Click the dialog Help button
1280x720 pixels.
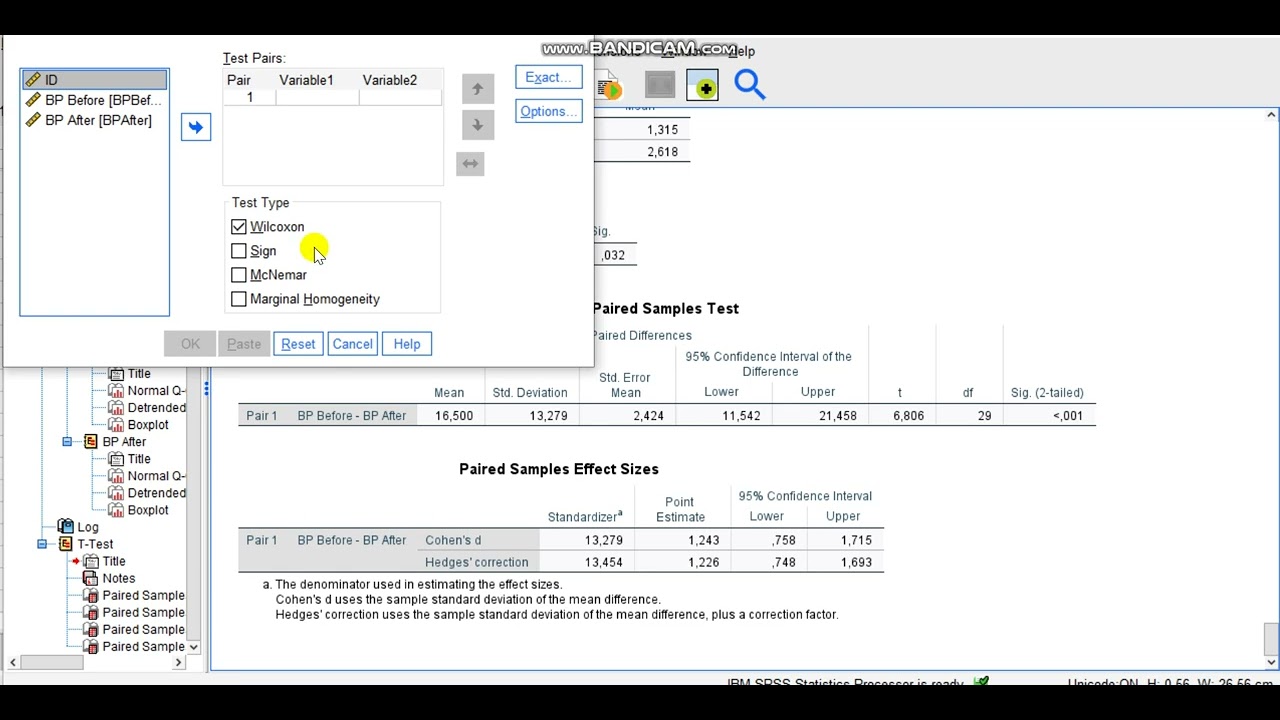[x=407, y=344]
